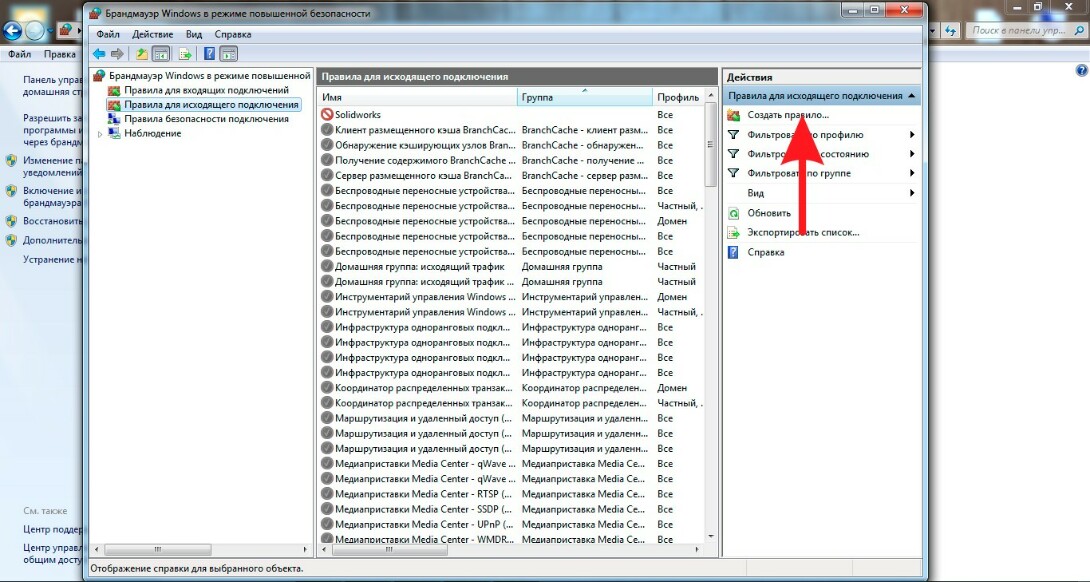Viewport: 1090px width, 582px height.
Task: Select Правила для исходящего подключения tree item
Action: click(211, 105)
